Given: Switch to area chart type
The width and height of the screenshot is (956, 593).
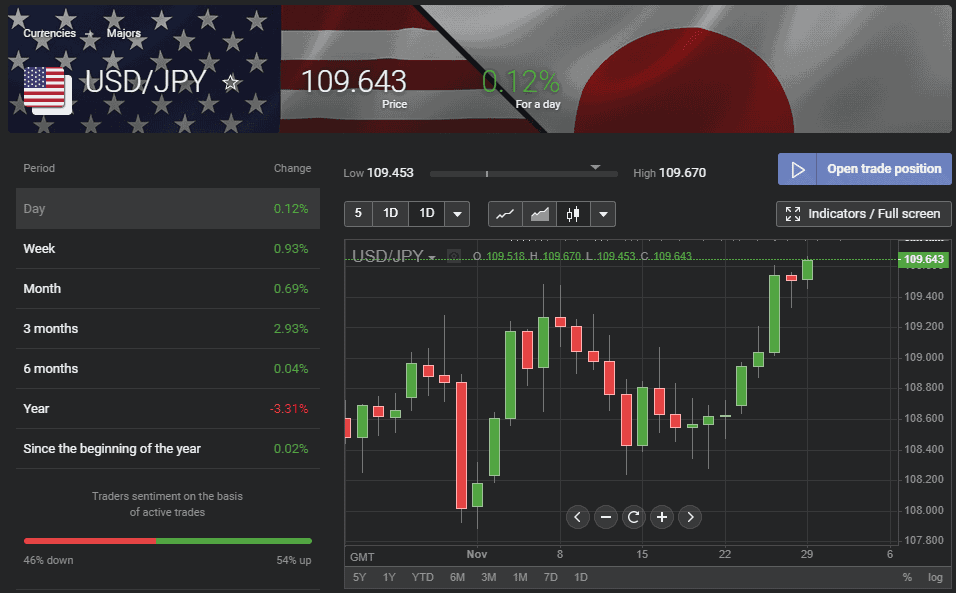Looking at the screenshot, I should (539, 214).
